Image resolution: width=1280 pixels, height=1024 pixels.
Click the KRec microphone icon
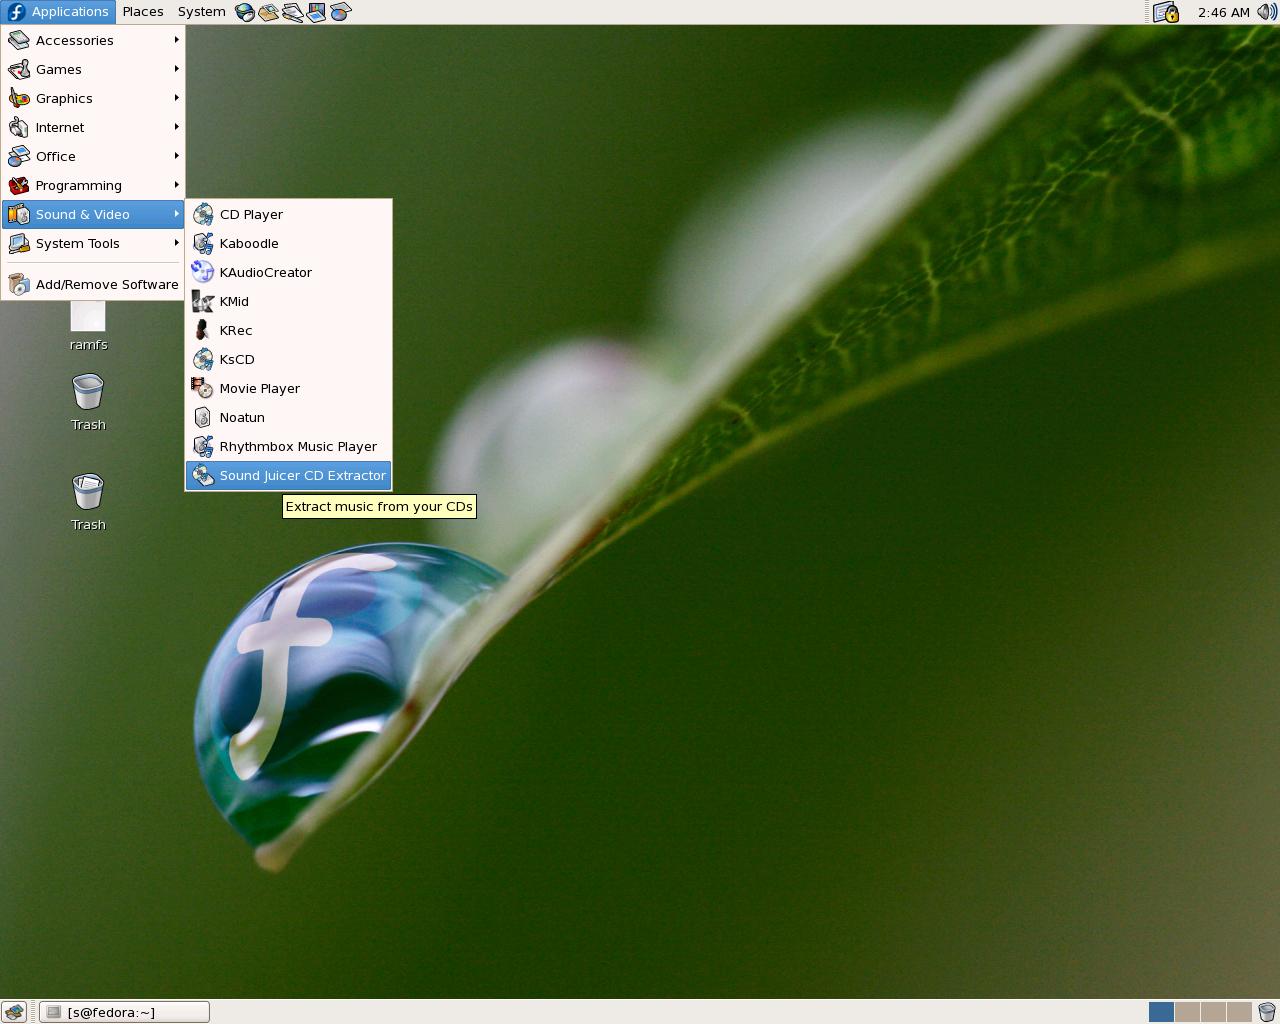[x=203, y=330]
